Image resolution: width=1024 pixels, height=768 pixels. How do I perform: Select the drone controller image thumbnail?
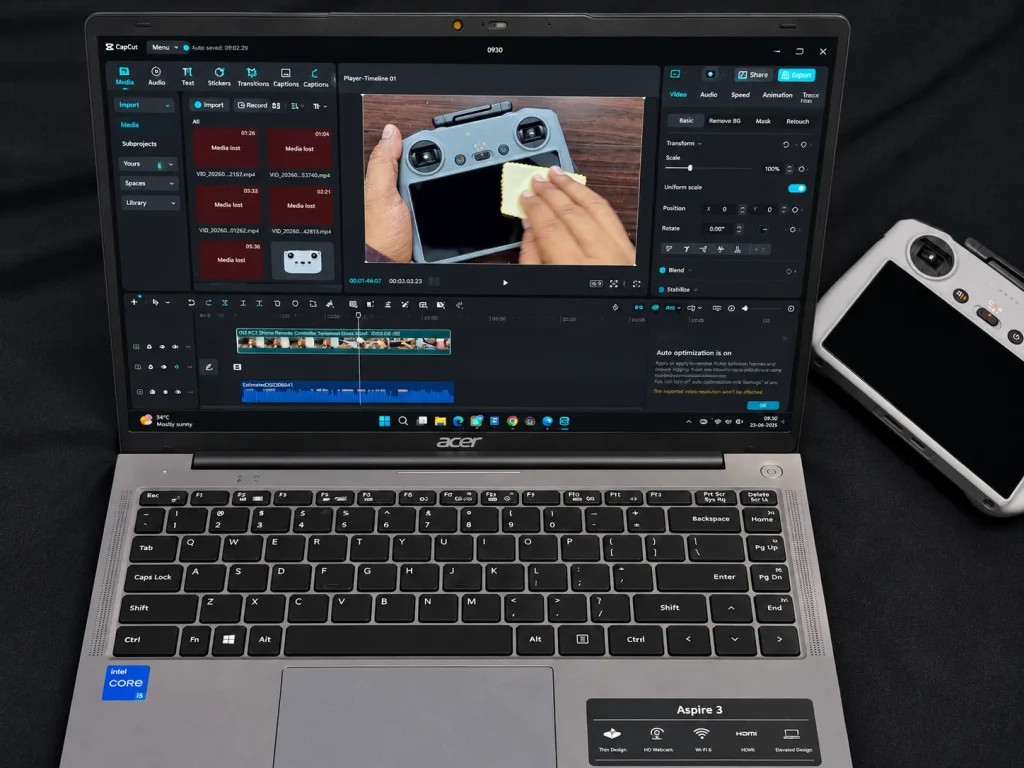[302, 261]
